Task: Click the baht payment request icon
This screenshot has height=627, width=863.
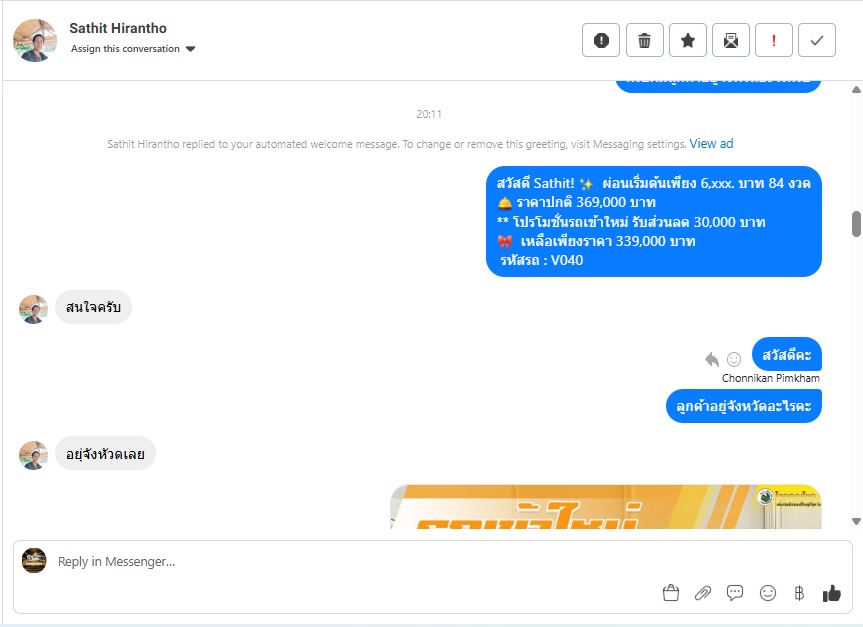Action: click(x=799, y=593)
